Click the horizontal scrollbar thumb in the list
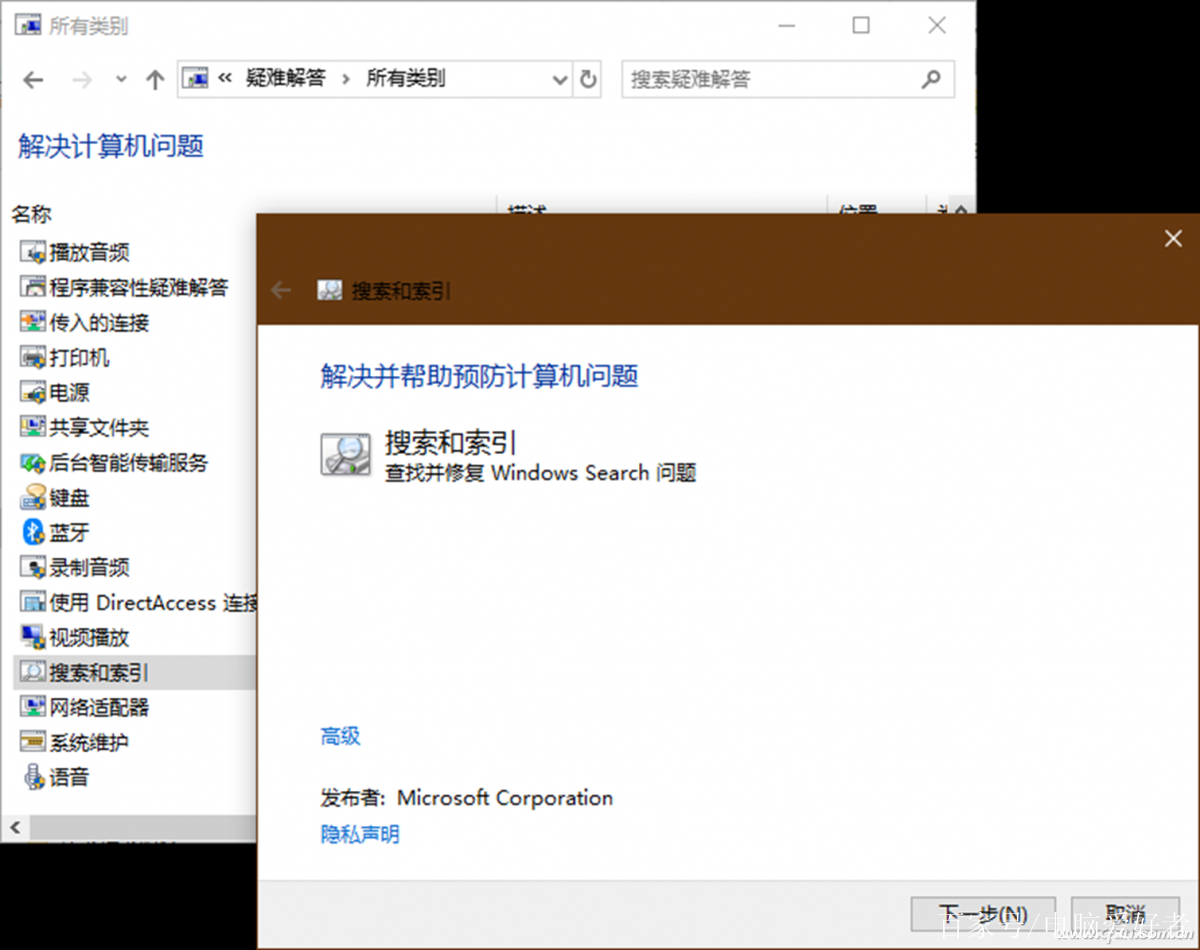1200x950 pixels. 142,828
